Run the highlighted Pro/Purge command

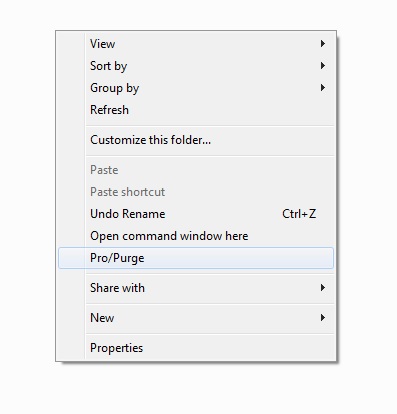pyautogui.click(x=196, y=258)
